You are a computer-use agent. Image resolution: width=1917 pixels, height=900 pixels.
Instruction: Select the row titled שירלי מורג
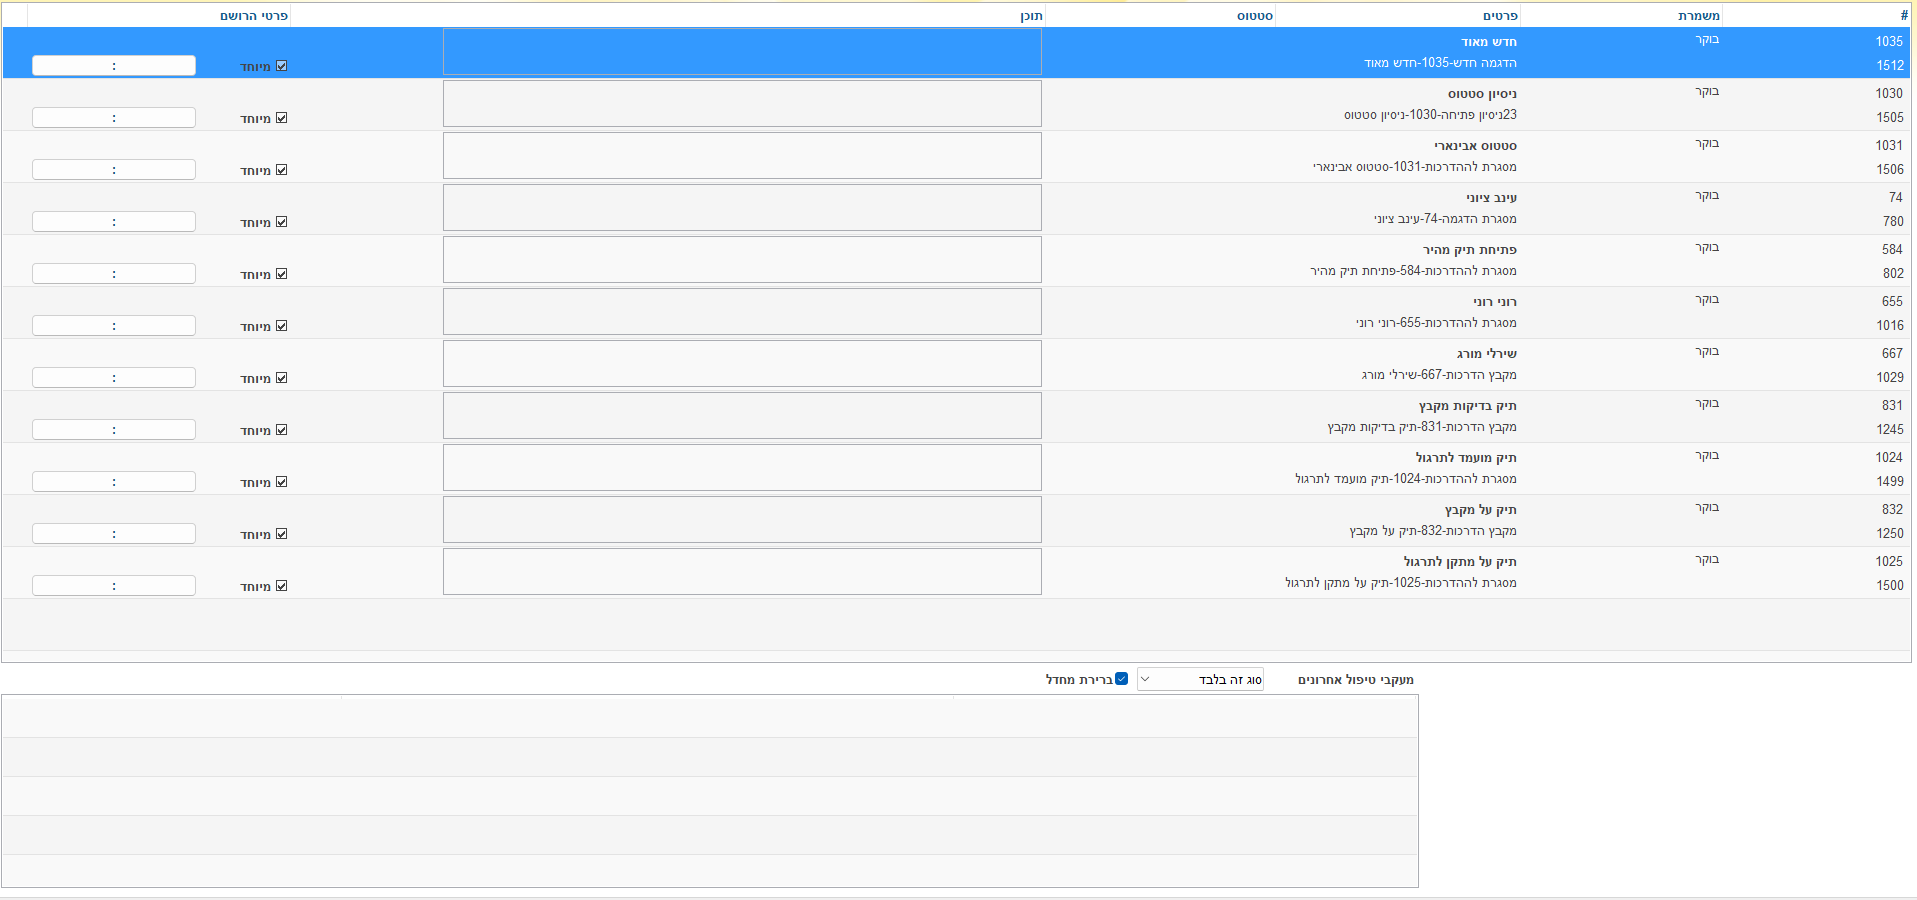pos(1486,354)
